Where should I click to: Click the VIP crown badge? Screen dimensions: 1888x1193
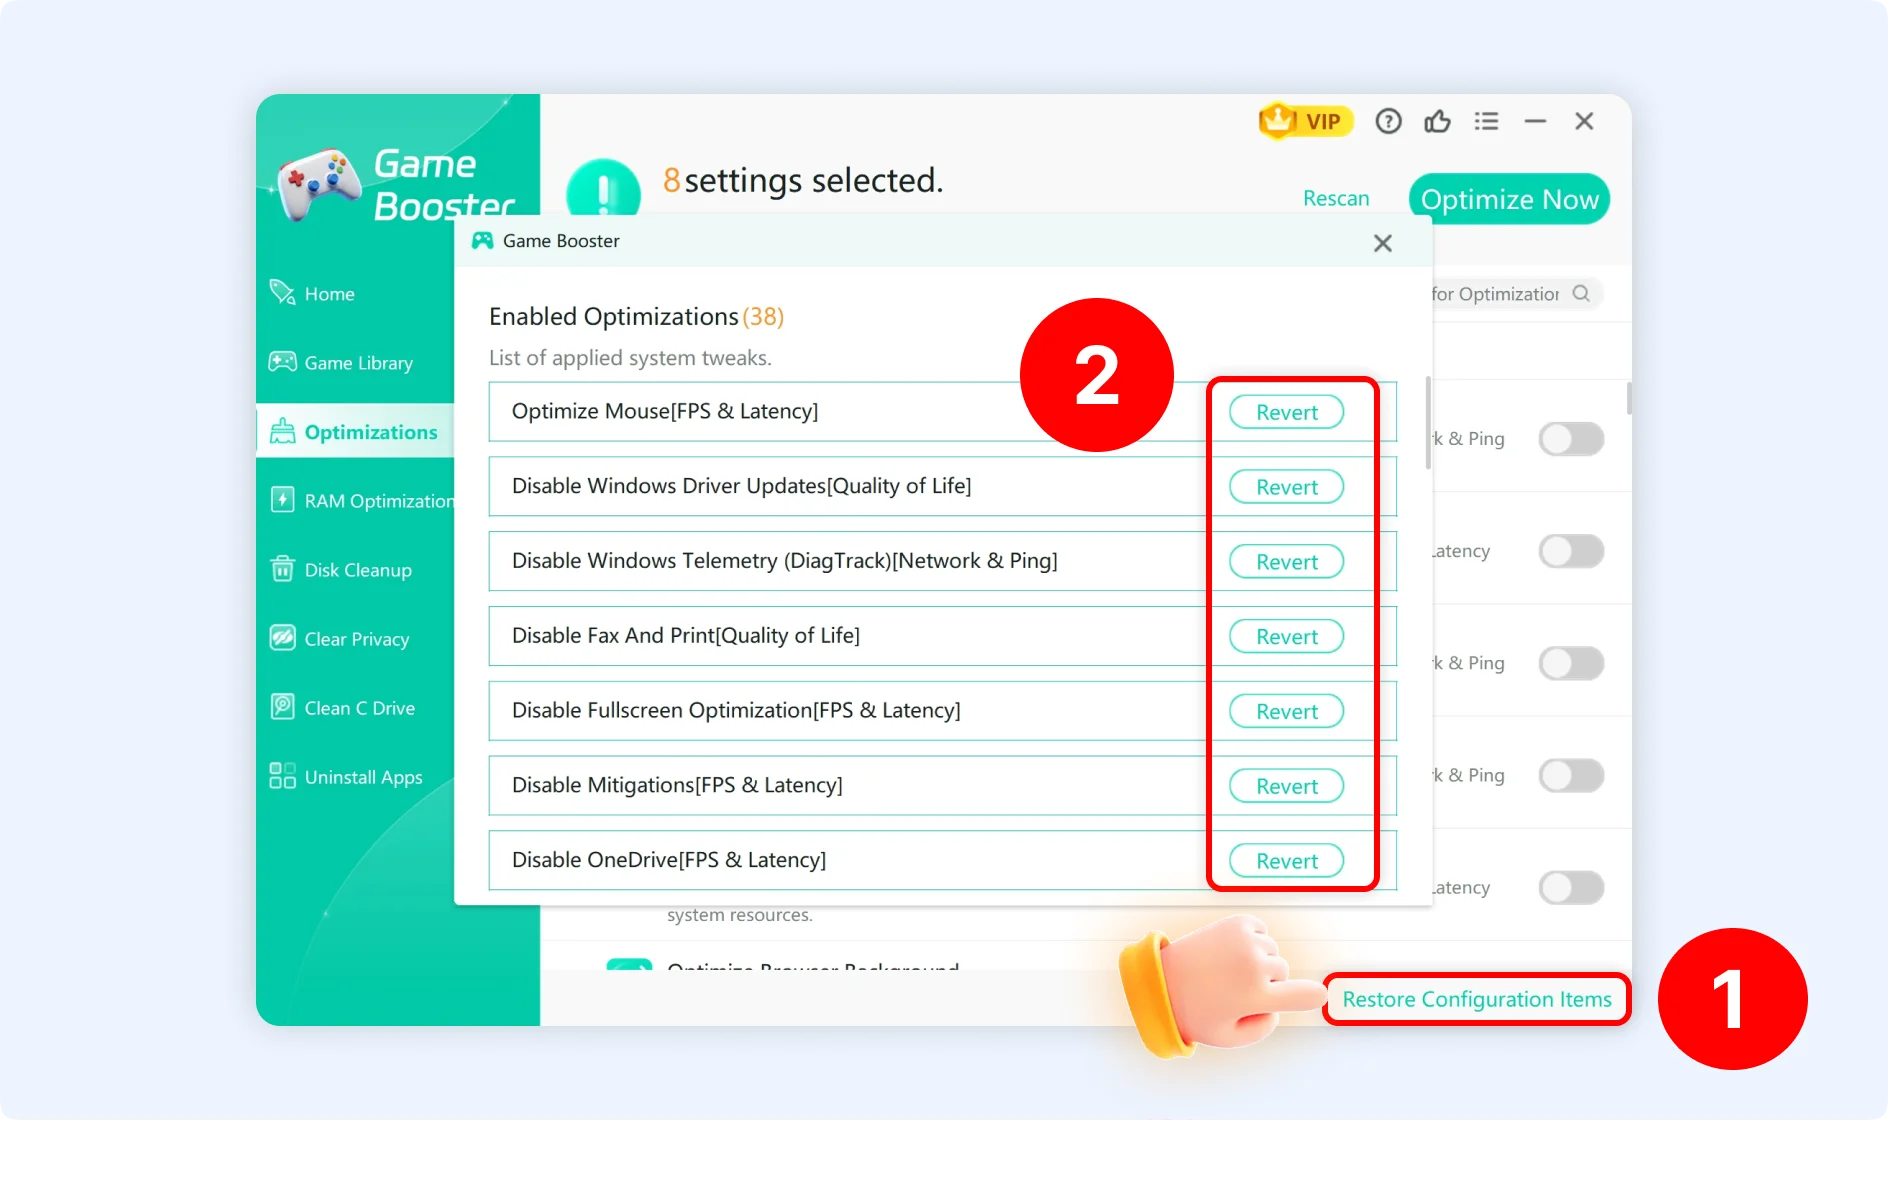[x=1305, y=121]
